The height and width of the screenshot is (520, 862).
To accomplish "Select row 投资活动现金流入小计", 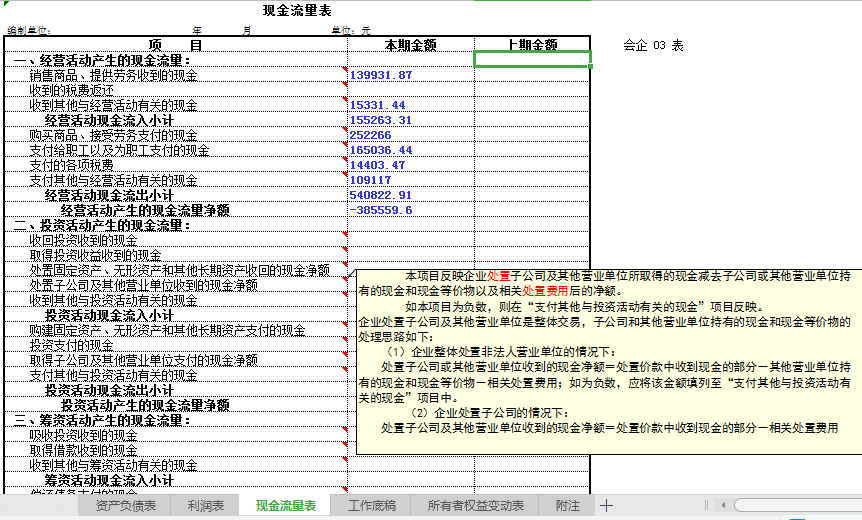I will point(176,314).
